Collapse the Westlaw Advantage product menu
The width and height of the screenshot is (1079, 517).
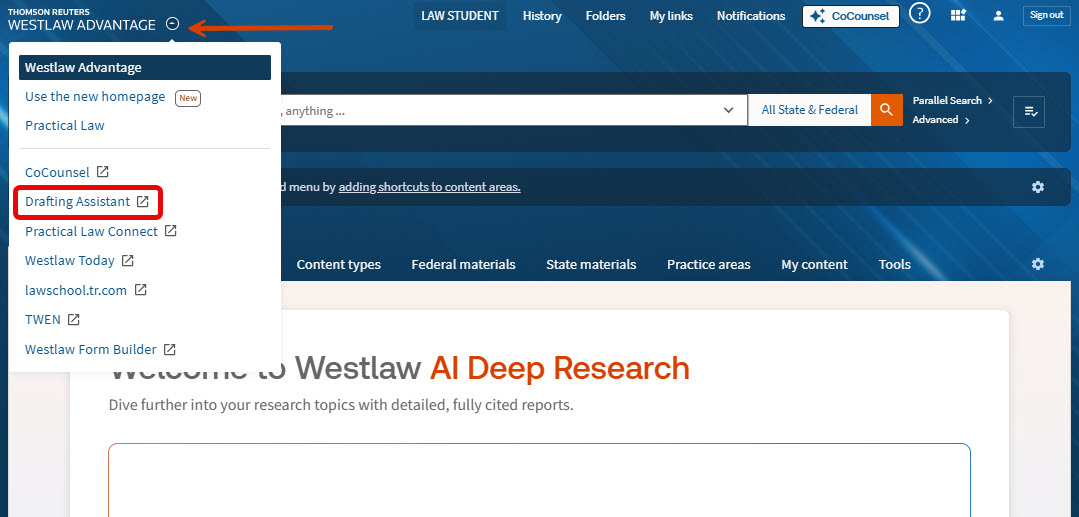click(x=173, y=24)
